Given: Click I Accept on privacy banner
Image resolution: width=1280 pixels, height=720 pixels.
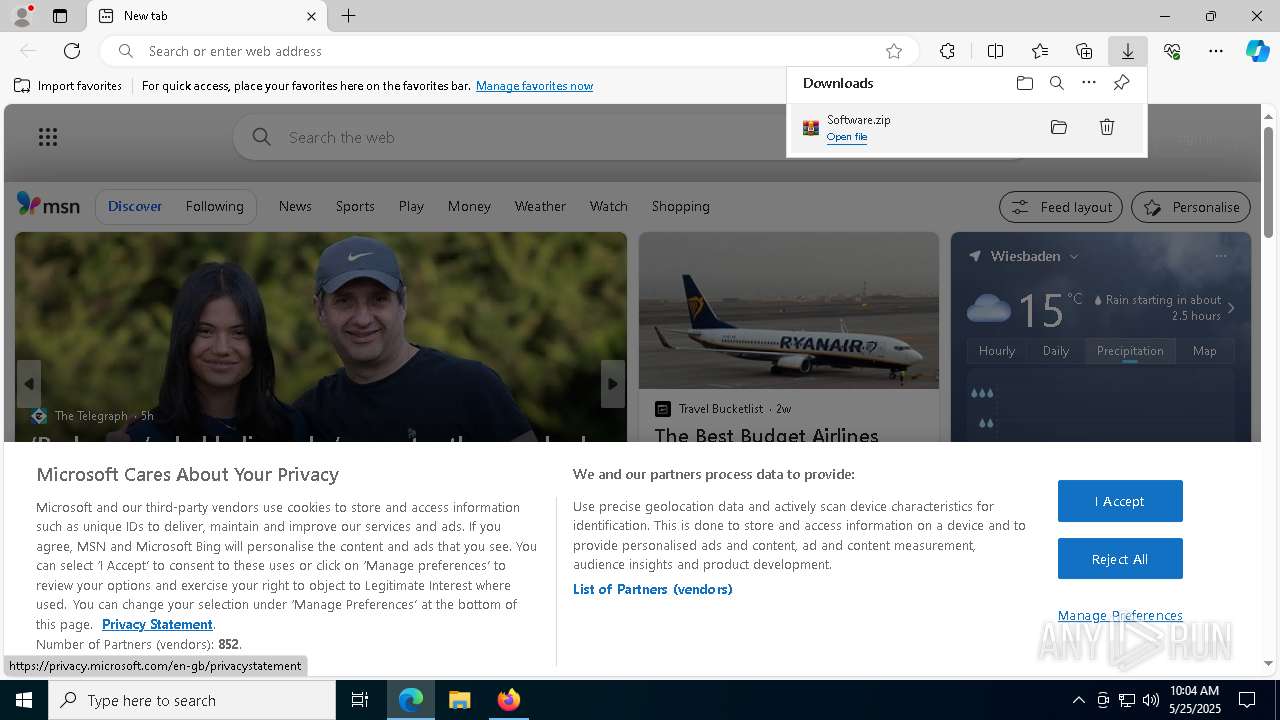Looking at the screenshot, I should click(x=1120, y=501).
